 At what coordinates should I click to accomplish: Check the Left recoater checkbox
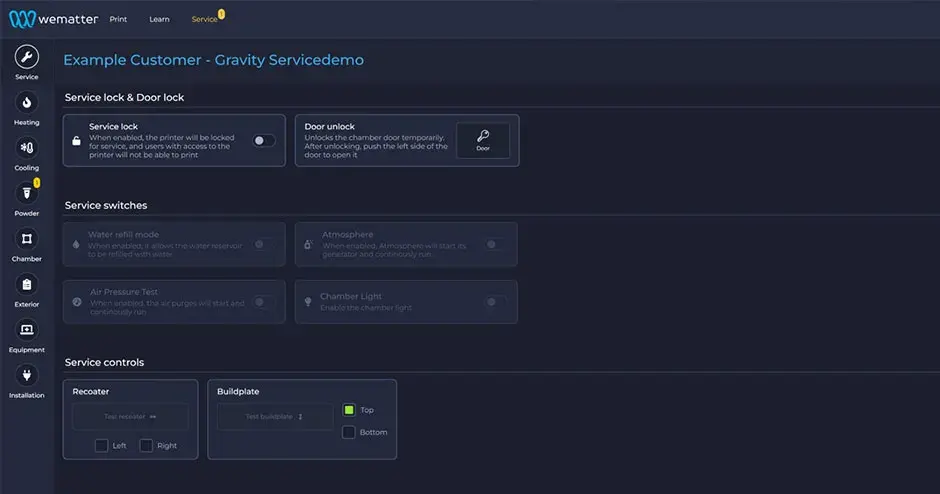pos(102,445)
